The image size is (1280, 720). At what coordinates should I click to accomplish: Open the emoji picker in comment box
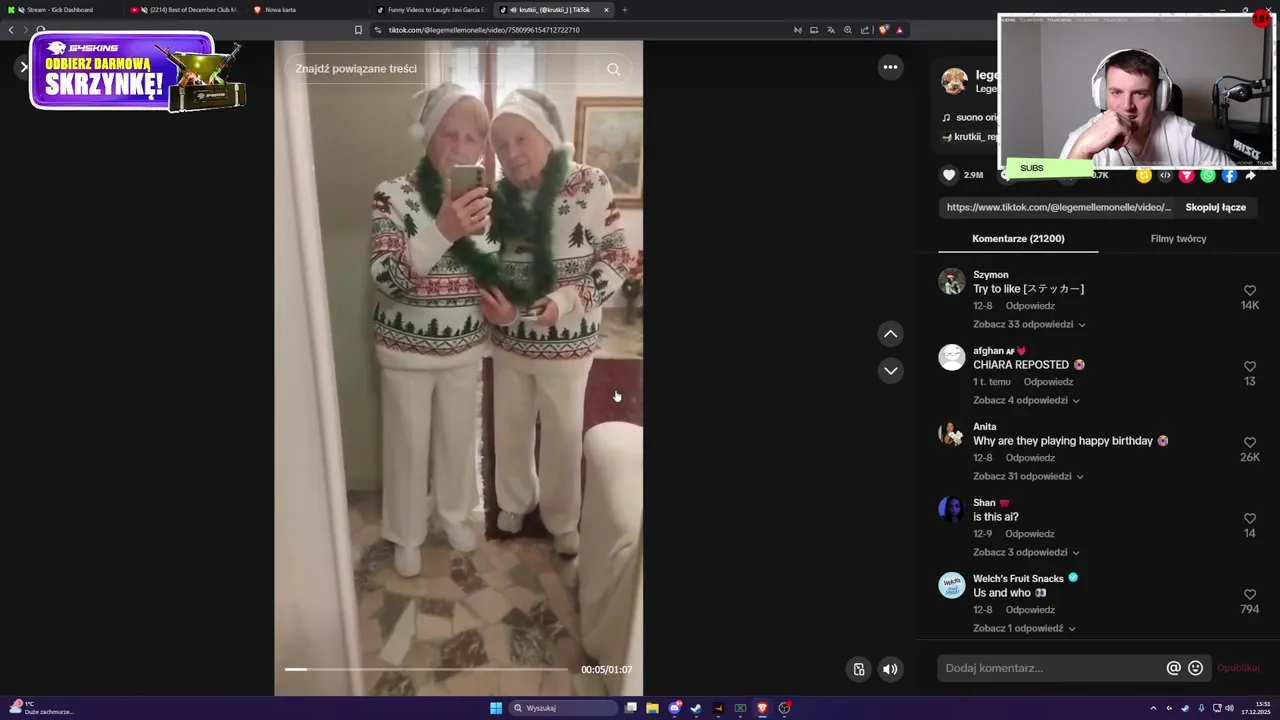(x=1195, y=668)
